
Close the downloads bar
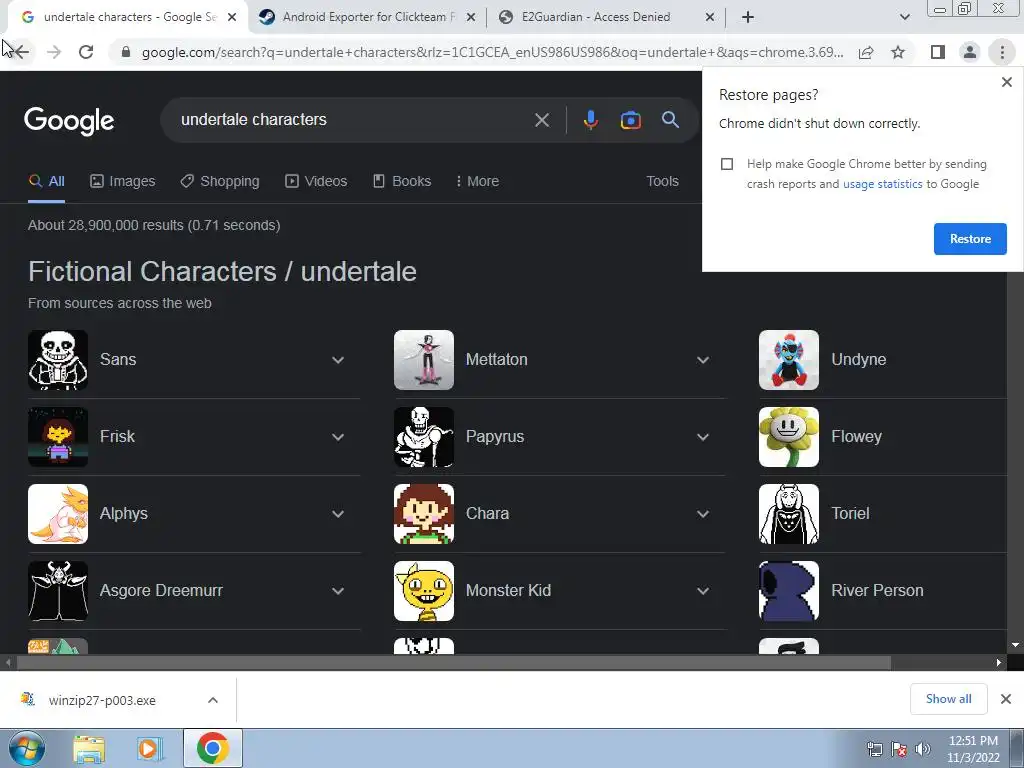1006,699
